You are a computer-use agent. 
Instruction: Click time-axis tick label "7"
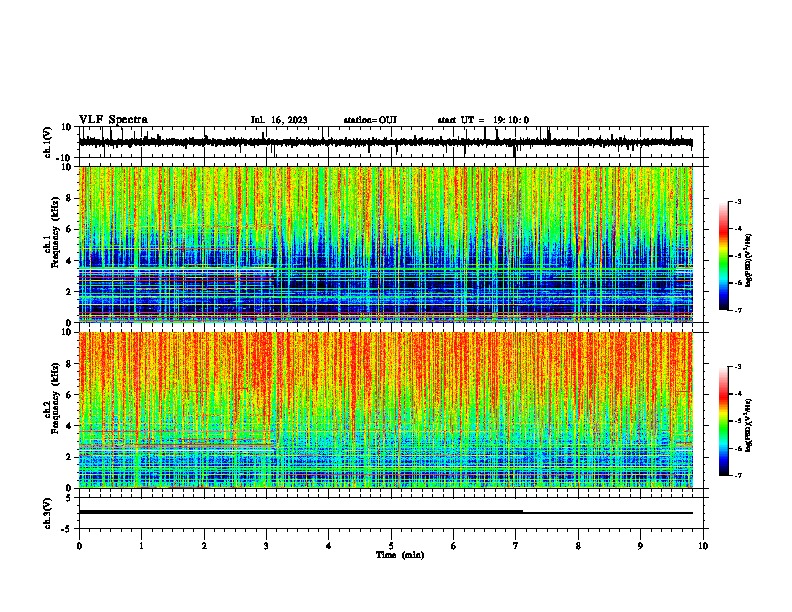[516, 546]
